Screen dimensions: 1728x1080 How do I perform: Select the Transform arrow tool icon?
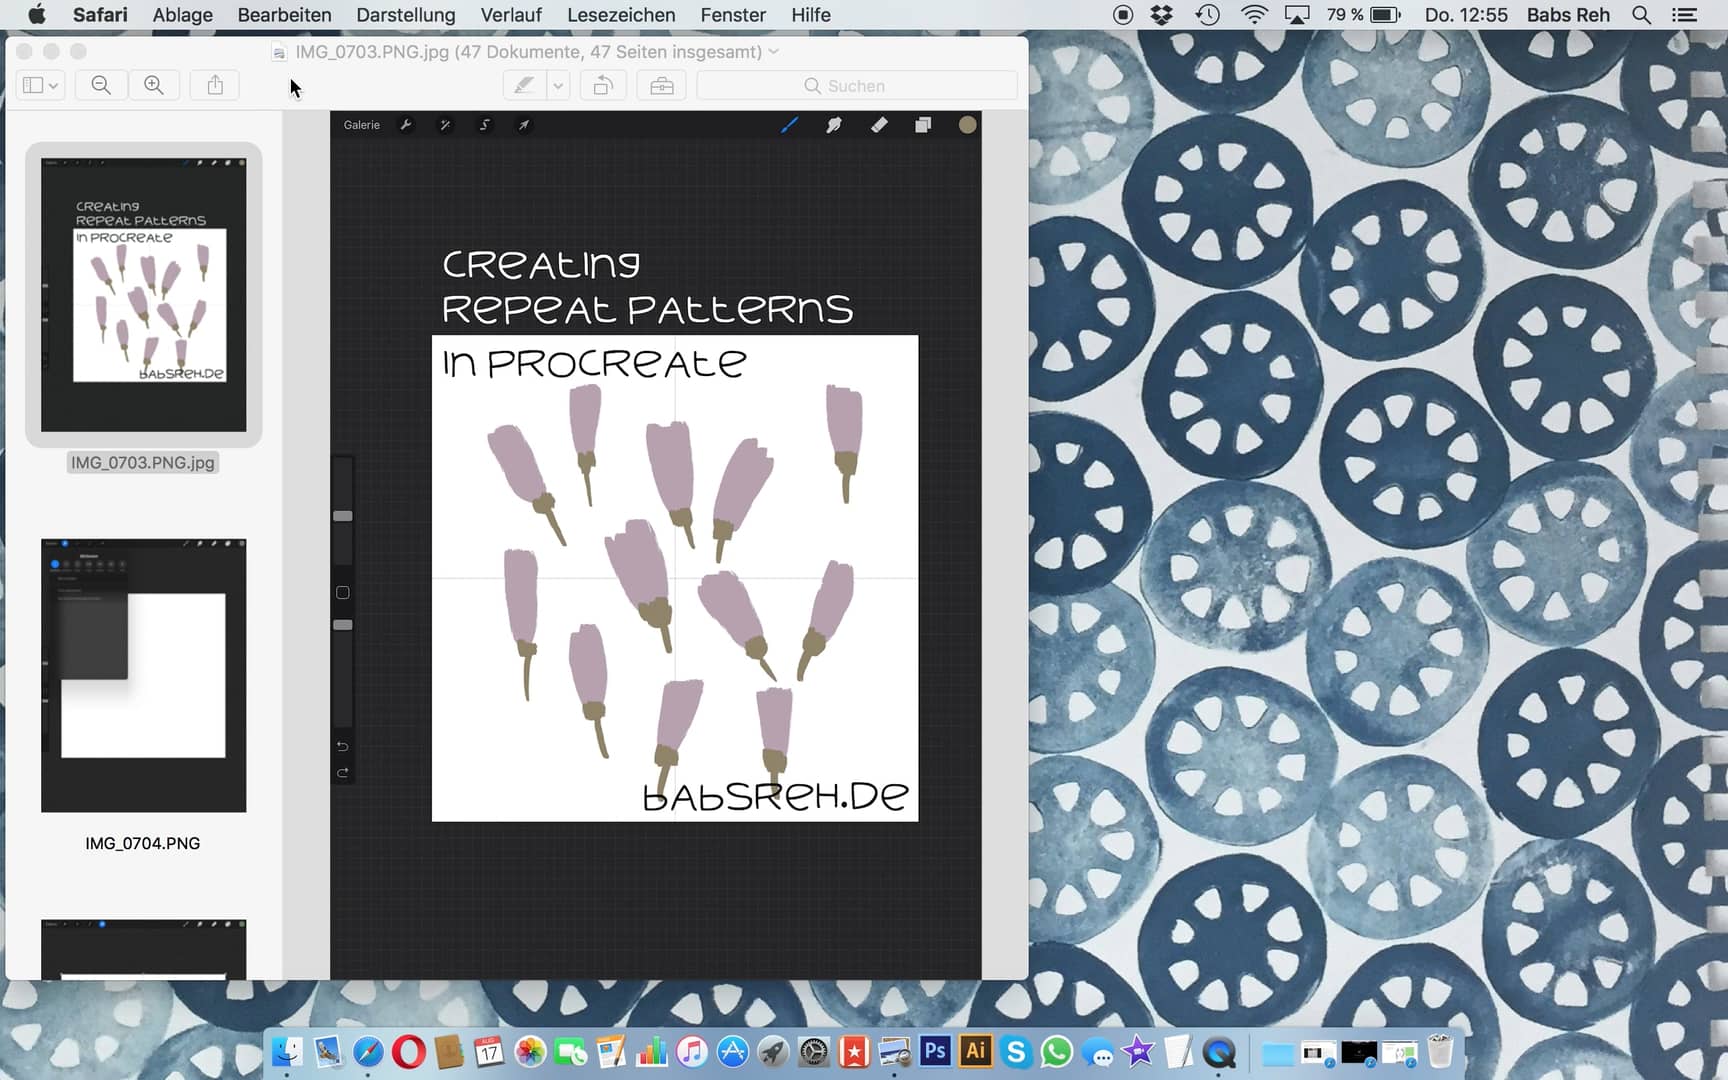[x=524, y=125]
